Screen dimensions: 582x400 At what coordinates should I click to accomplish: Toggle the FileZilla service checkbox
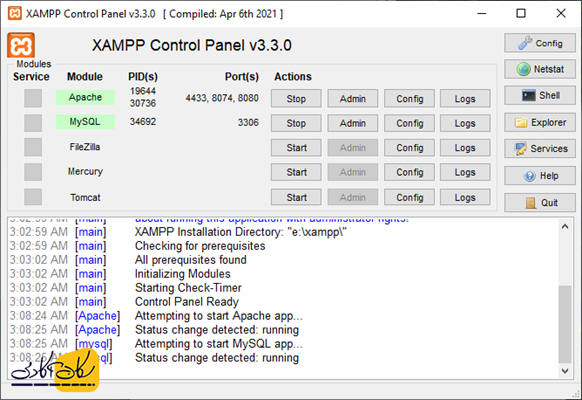pyautogui.click(x=33, y=147)
